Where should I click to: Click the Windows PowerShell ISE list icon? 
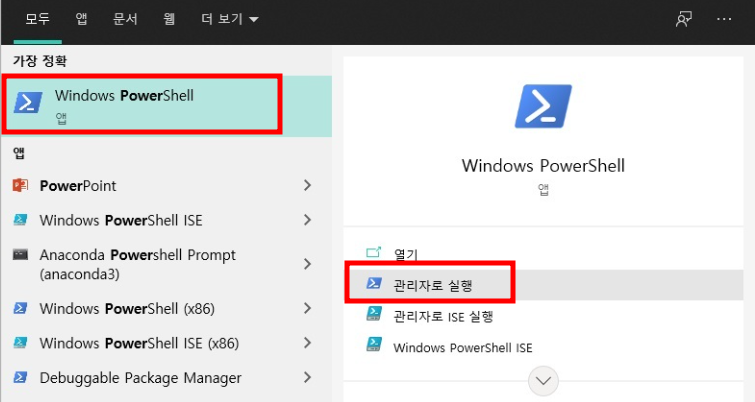click(20, 220)
